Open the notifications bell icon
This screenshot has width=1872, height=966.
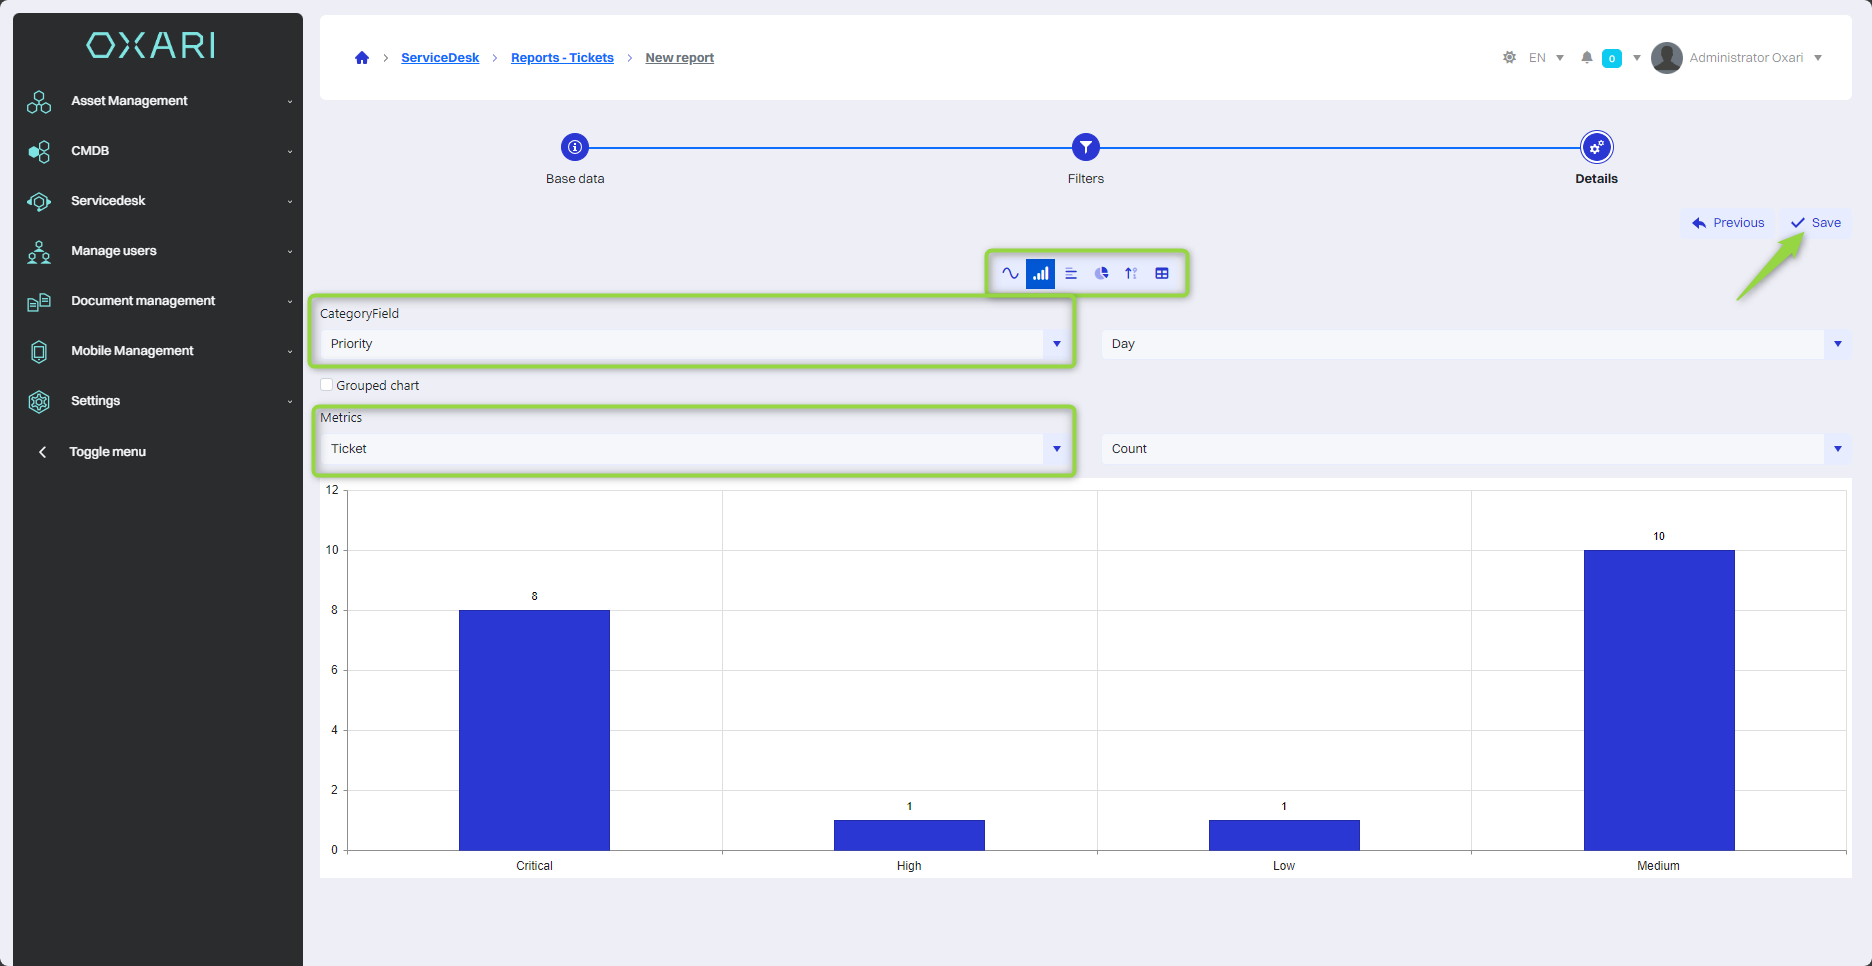coord(1586,58)
